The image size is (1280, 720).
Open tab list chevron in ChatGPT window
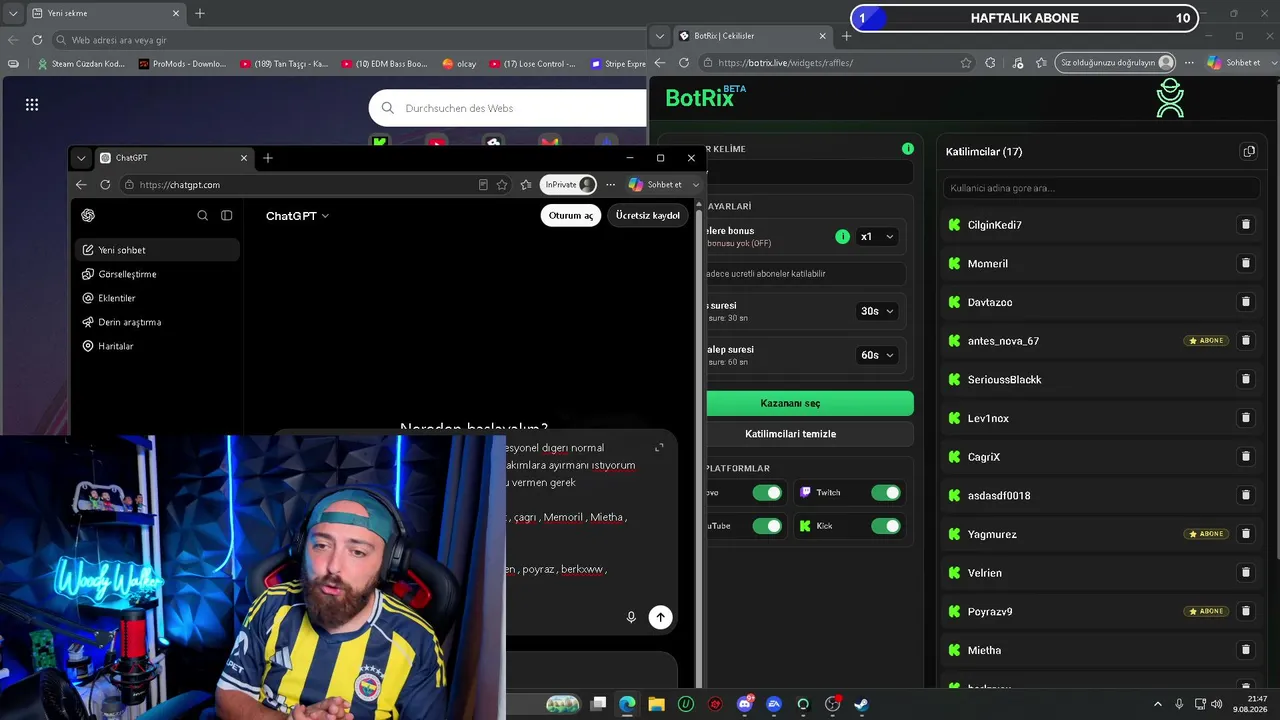tap(80, 158)
